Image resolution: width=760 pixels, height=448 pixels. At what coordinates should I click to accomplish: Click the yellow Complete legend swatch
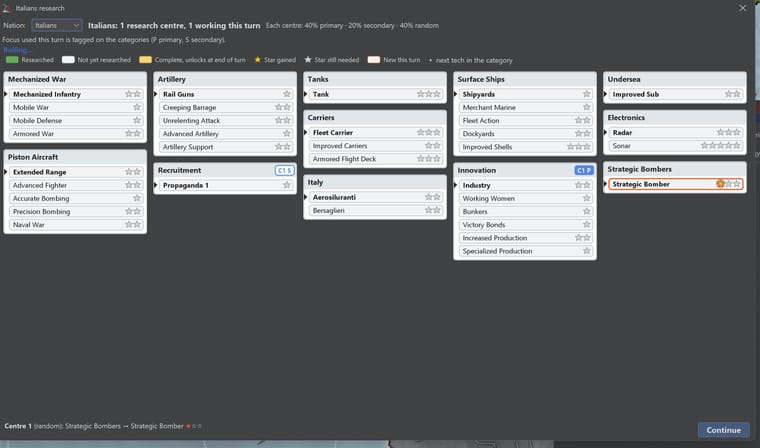tap(145, 60)
